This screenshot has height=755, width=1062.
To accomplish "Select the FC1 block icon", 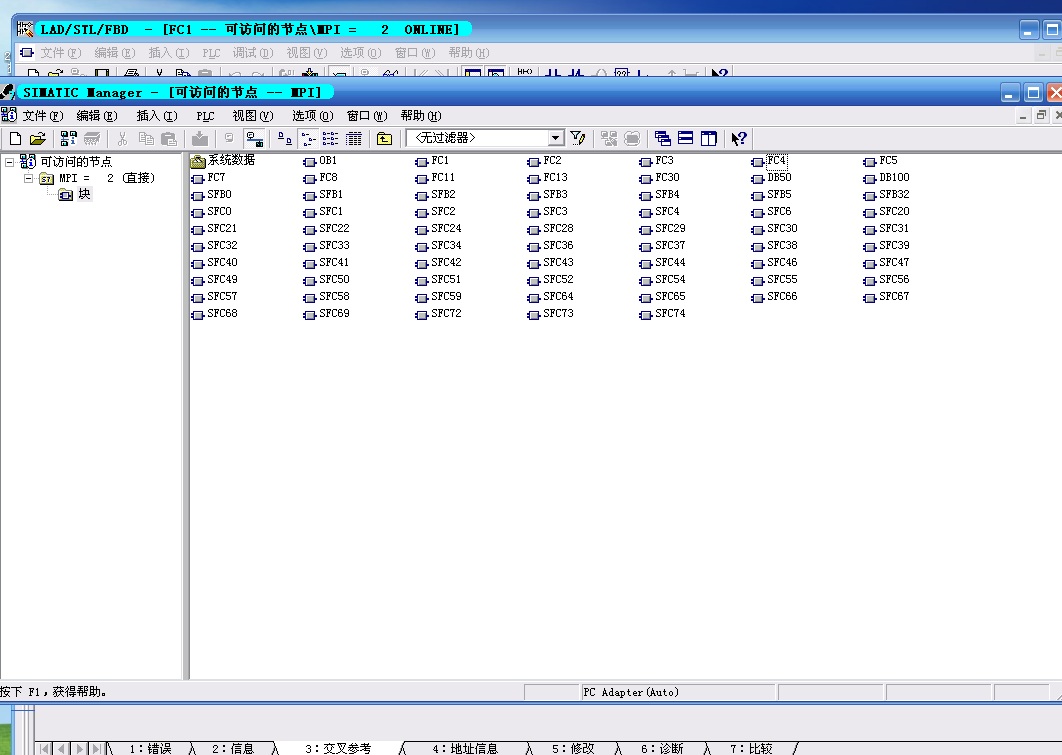I will point(421,161).
